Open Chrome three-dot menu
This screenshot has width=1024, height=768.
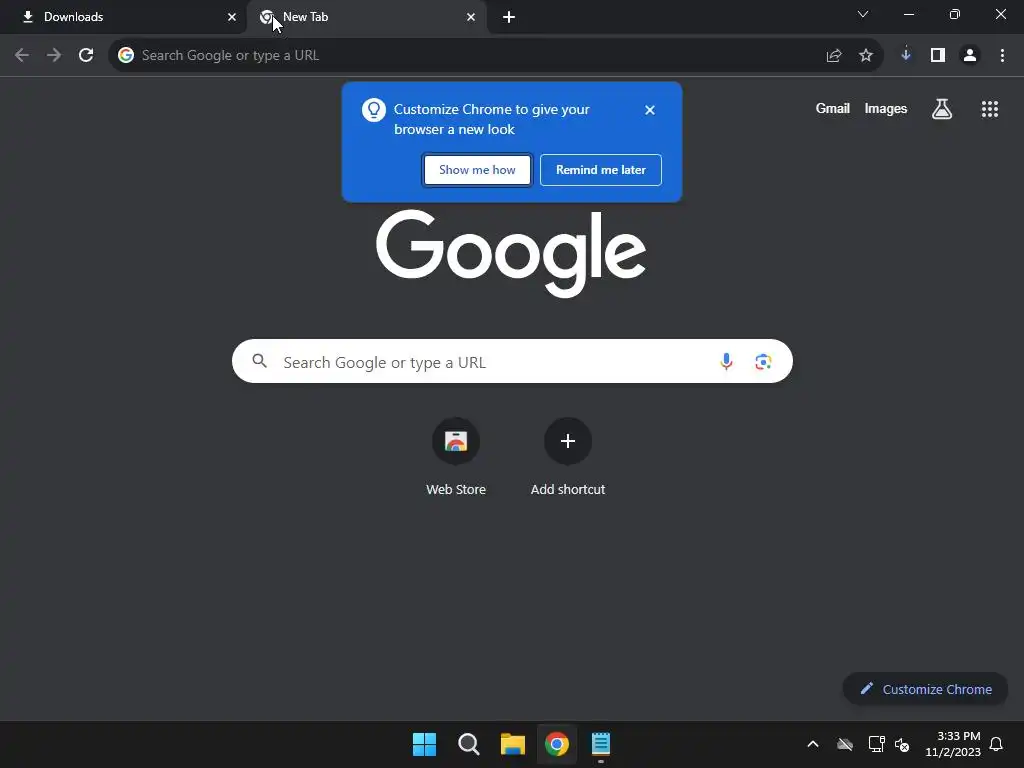coord(1002,56)
